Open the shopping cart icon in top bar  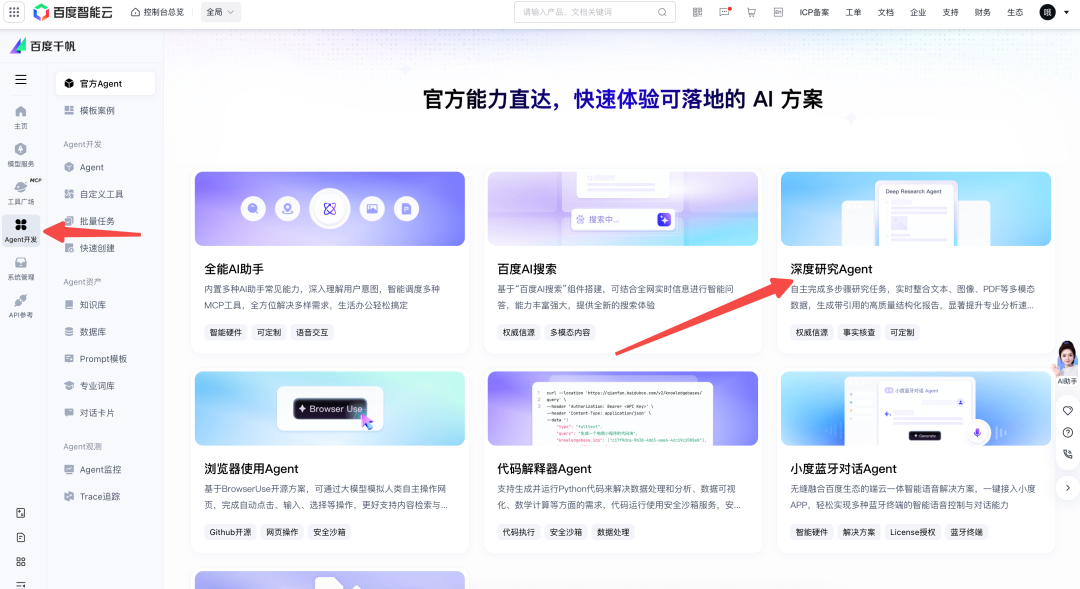tap(750, 12)
